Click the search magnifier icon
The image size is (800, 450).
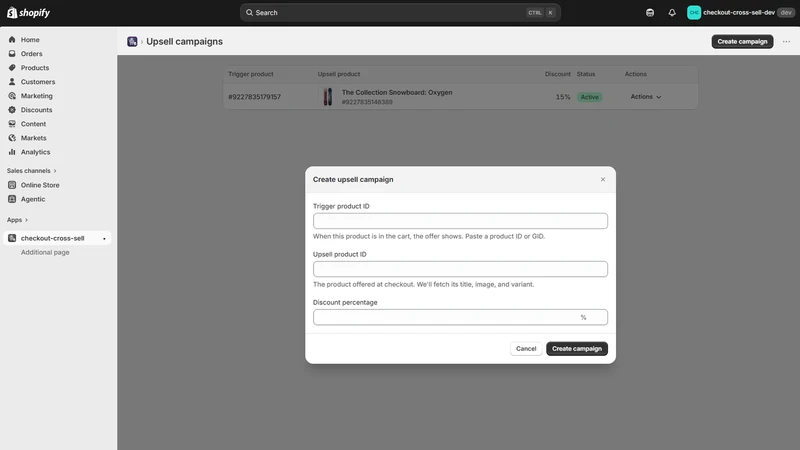[249, 13]
